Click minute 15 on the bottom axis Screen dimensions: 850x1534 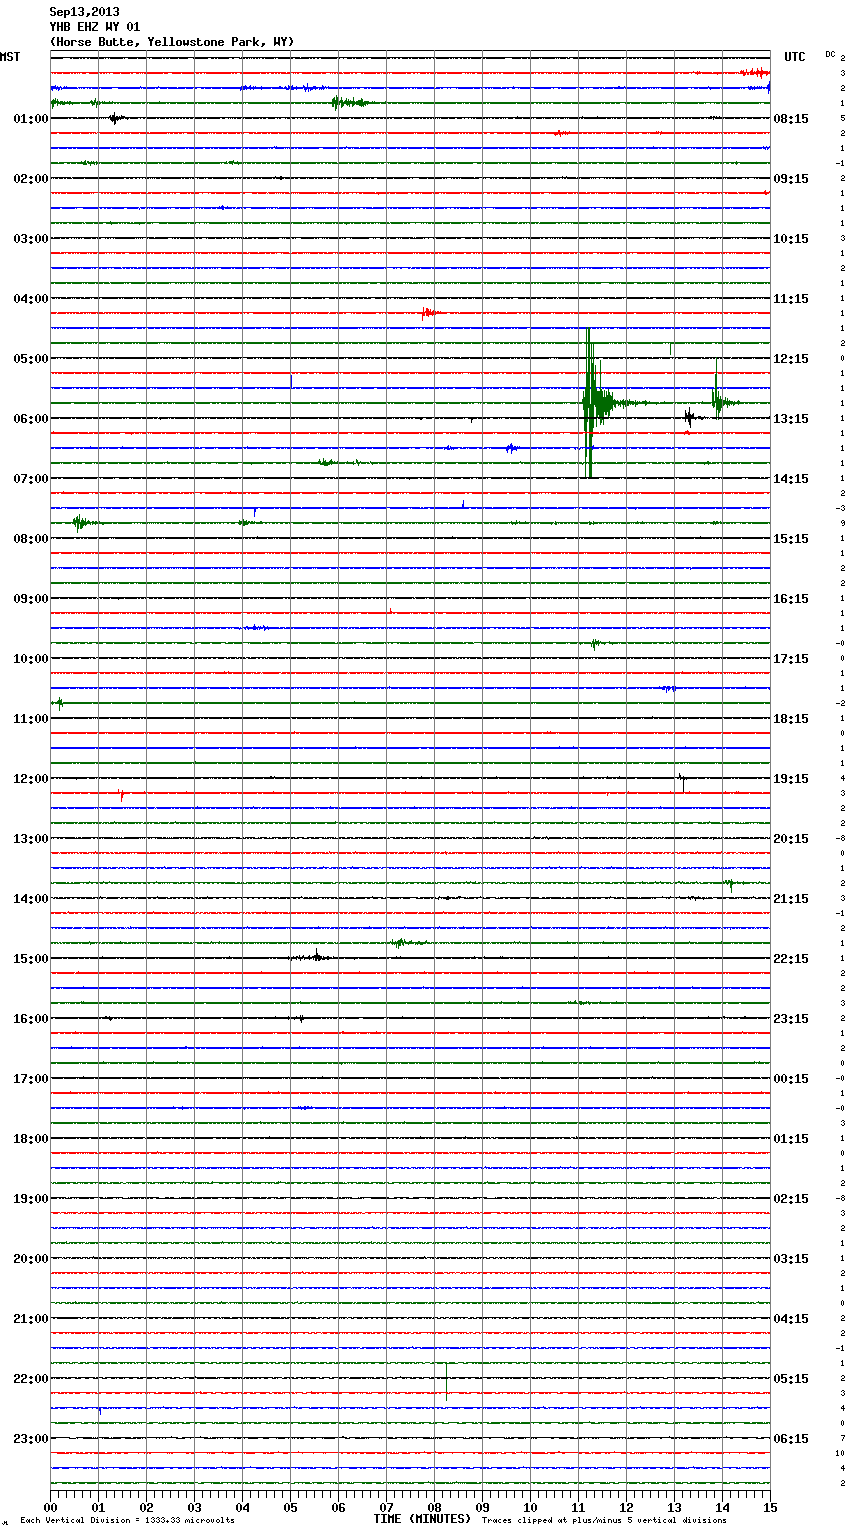coord(770,1507)
